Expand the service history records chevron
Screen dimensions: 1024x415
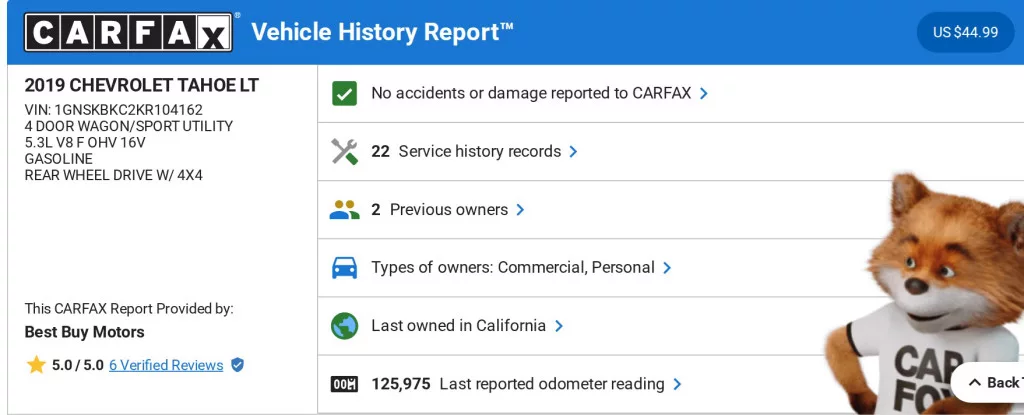(x=573, y=151)
